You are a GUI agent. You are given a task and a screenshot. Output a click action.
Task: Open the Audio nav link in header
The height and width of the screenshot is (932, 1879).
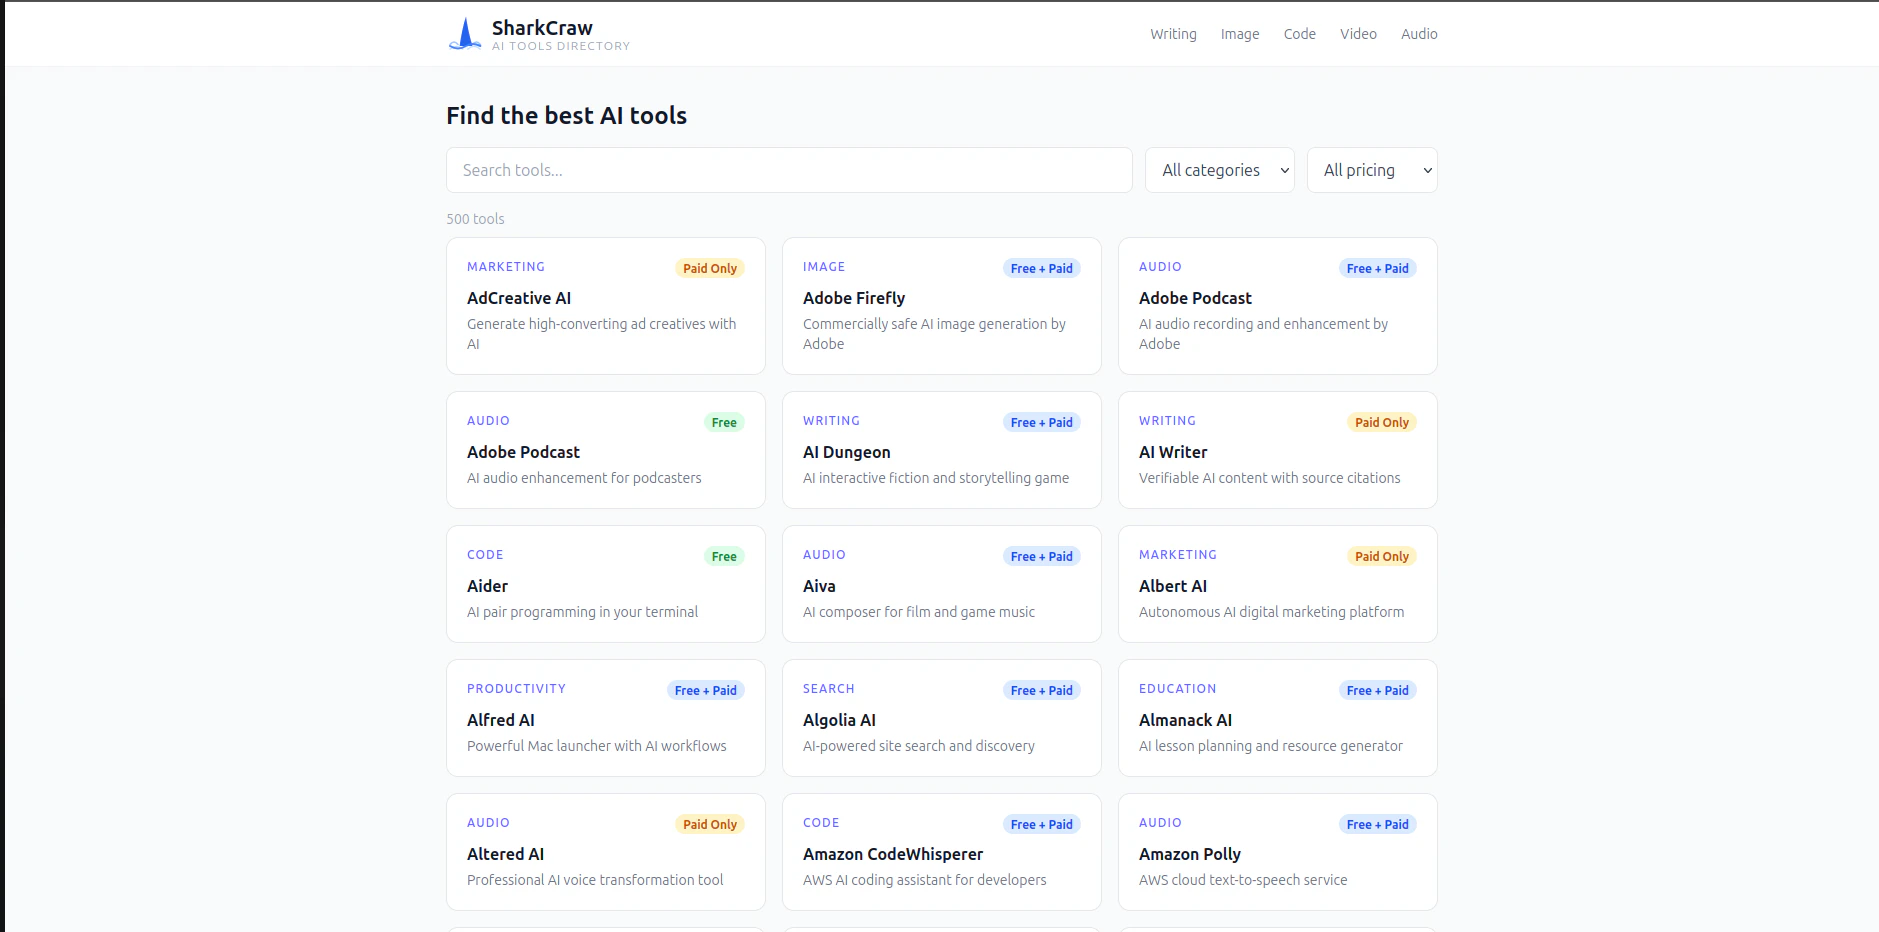tap(1419, 34)
